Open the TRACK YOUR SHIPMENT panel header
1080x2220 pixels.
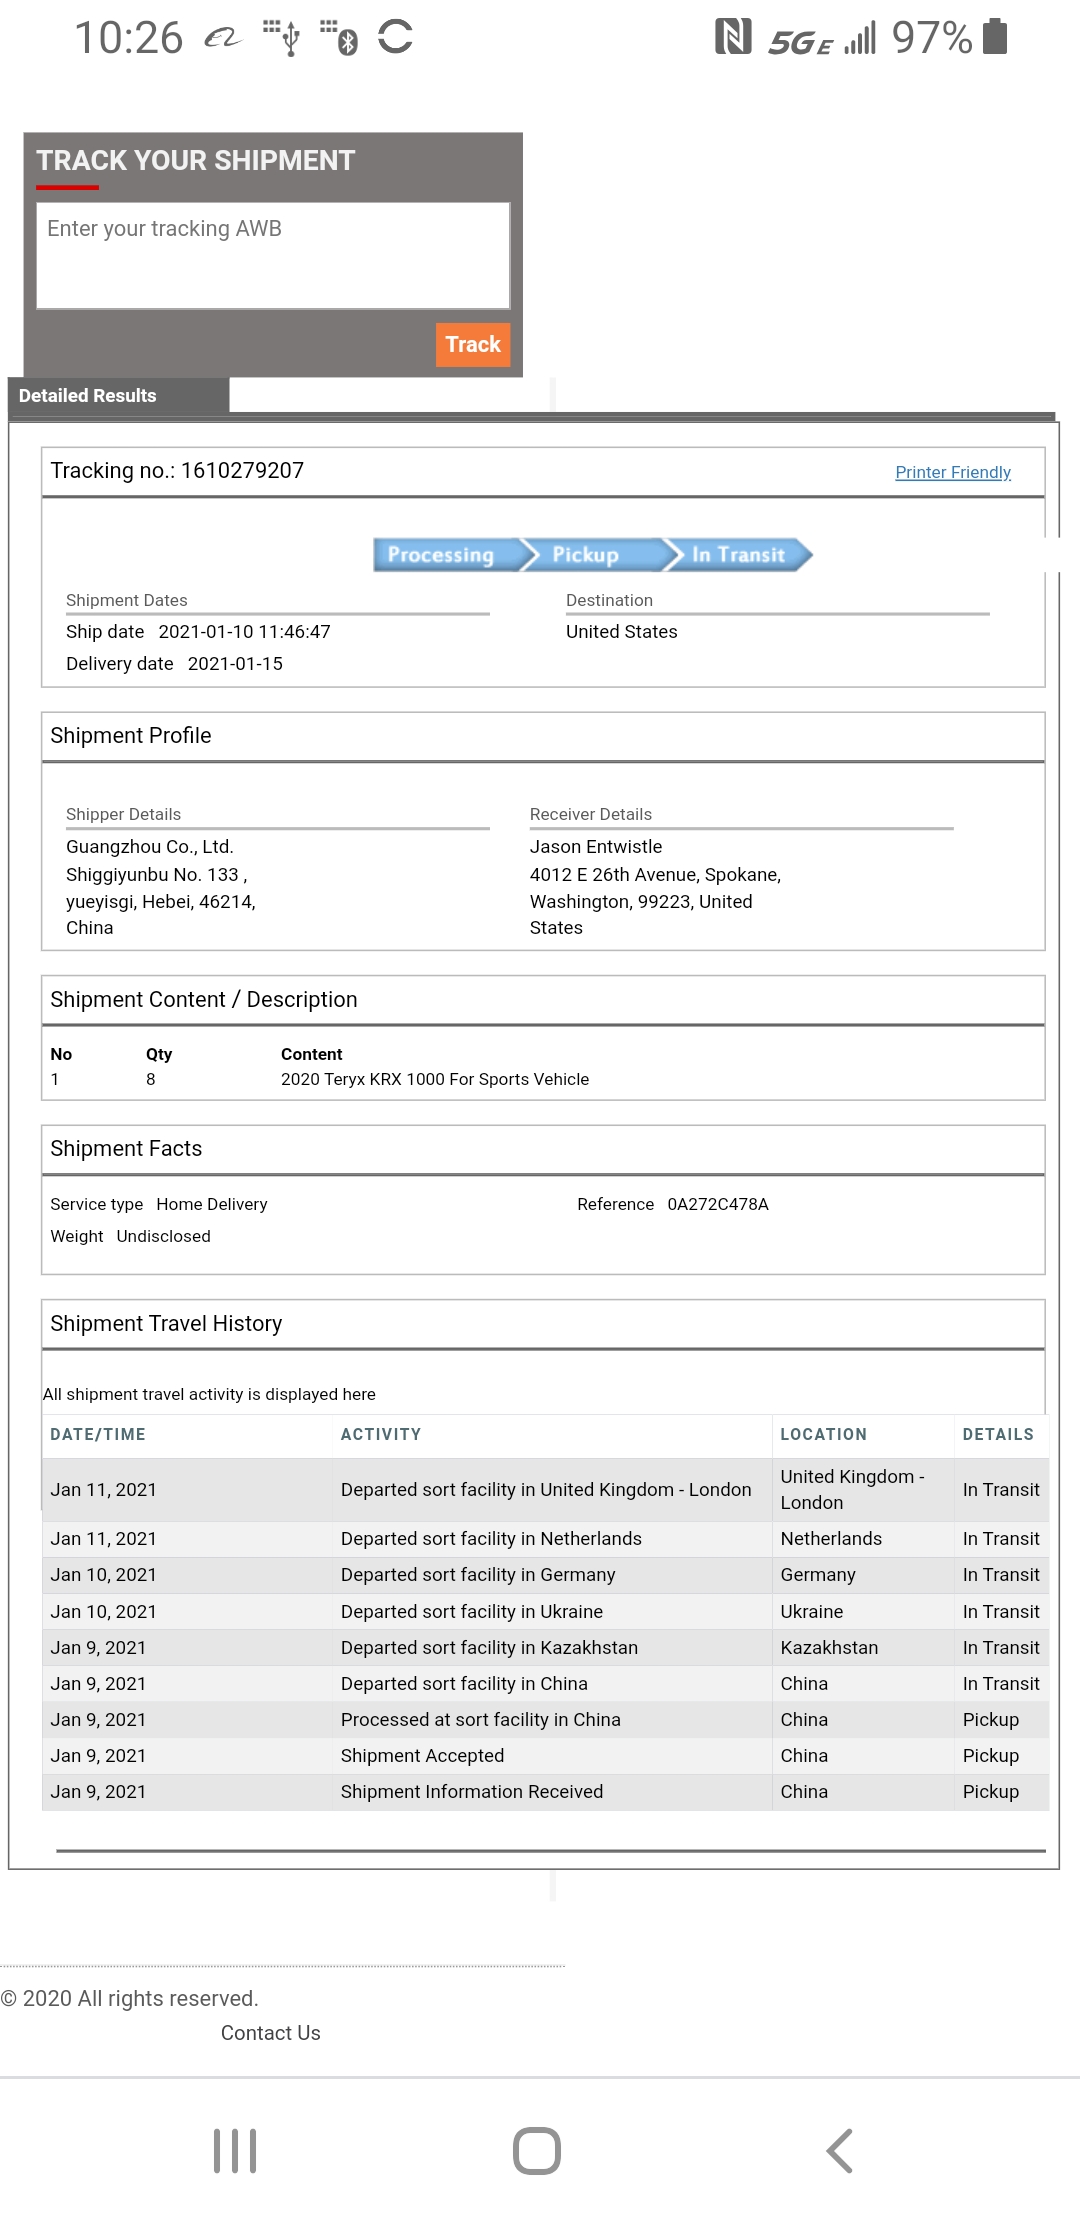click(195, 160)
